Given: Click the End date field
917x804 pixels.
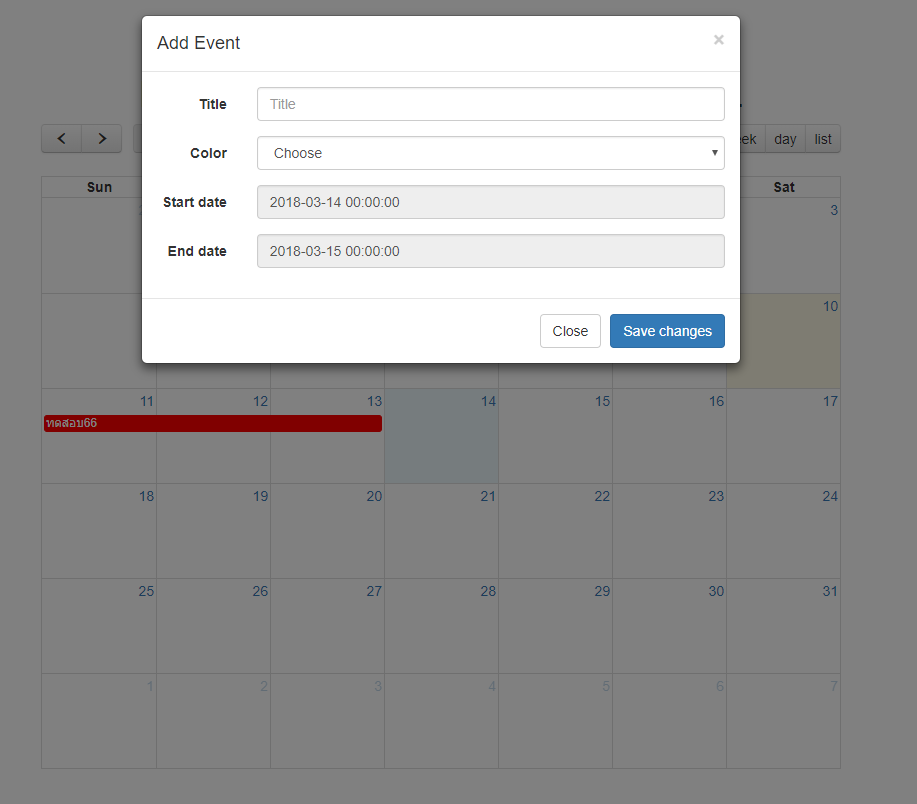Looking at the screenshot, I should [491, 251].
